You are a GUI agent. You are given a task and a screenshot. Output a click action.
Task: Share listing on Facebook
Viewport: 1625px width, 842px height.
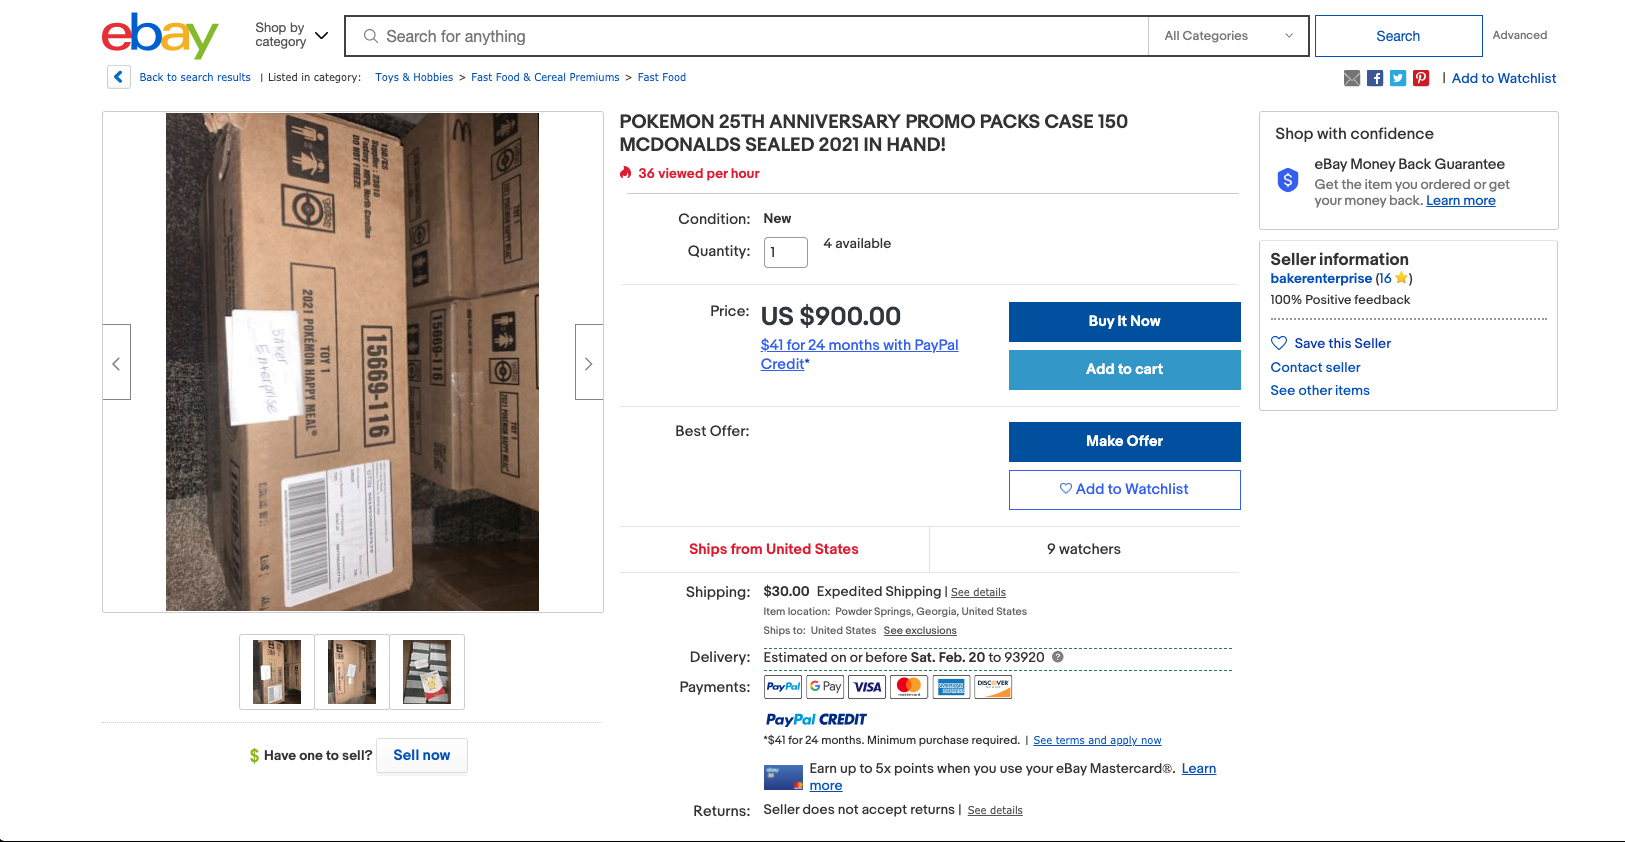1375,78
